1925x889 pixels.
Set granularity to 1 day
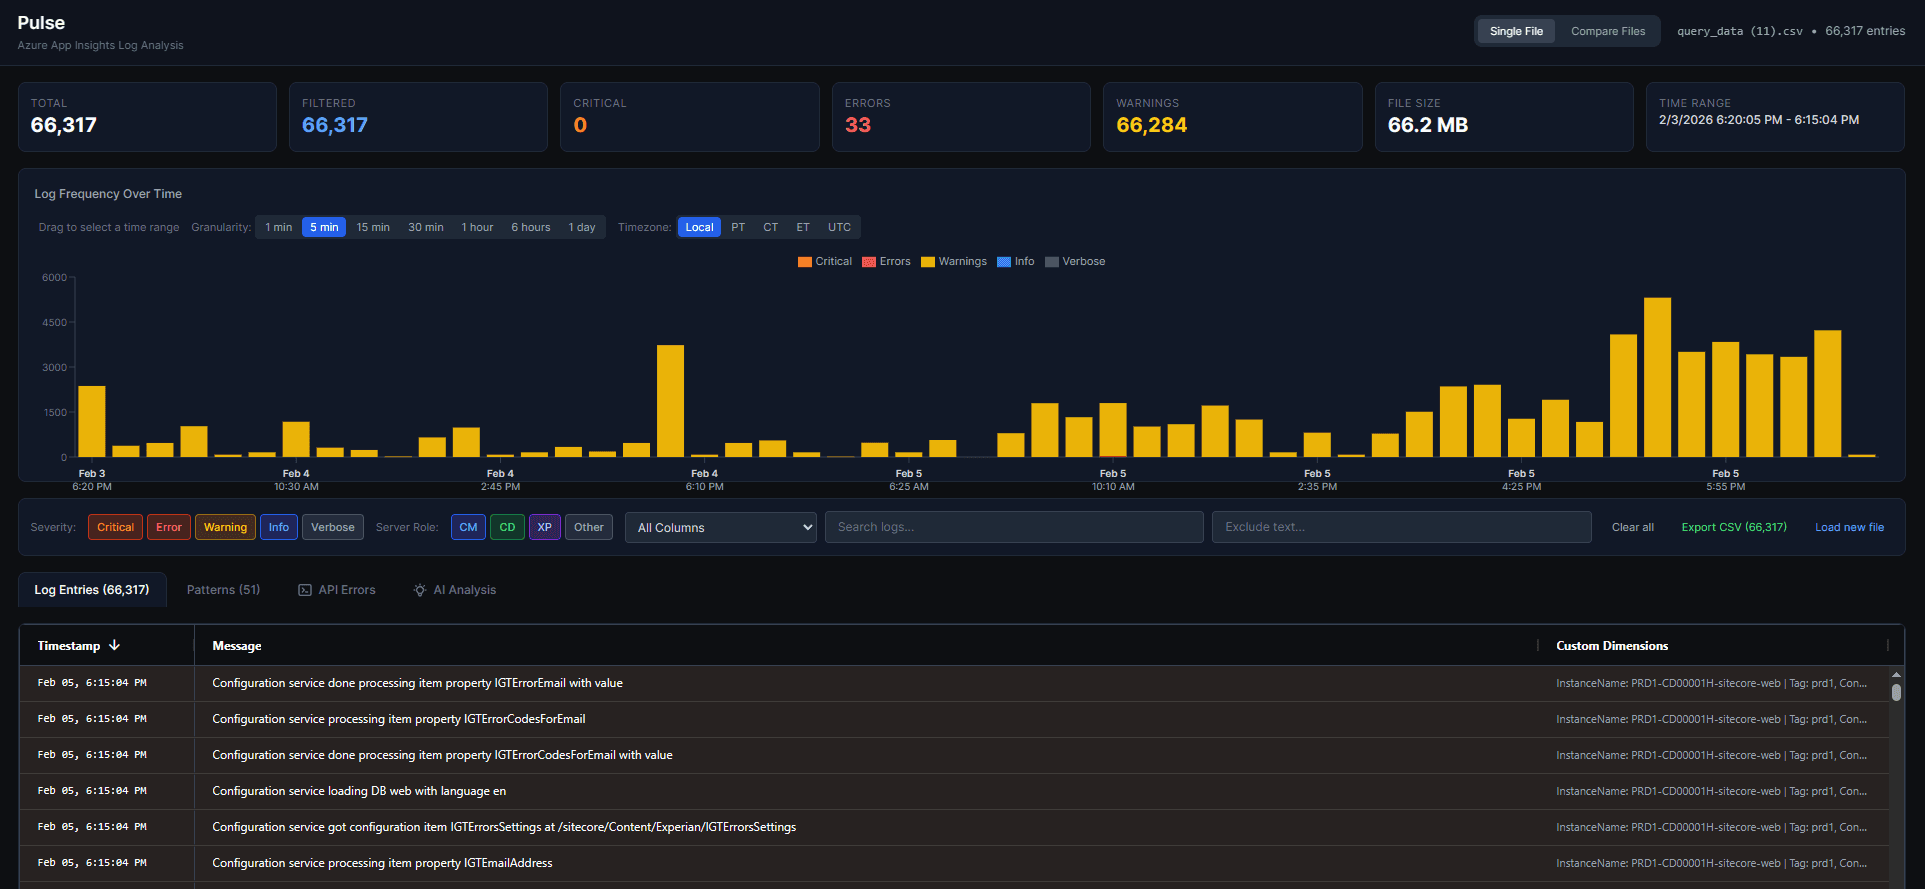(582, 227)
